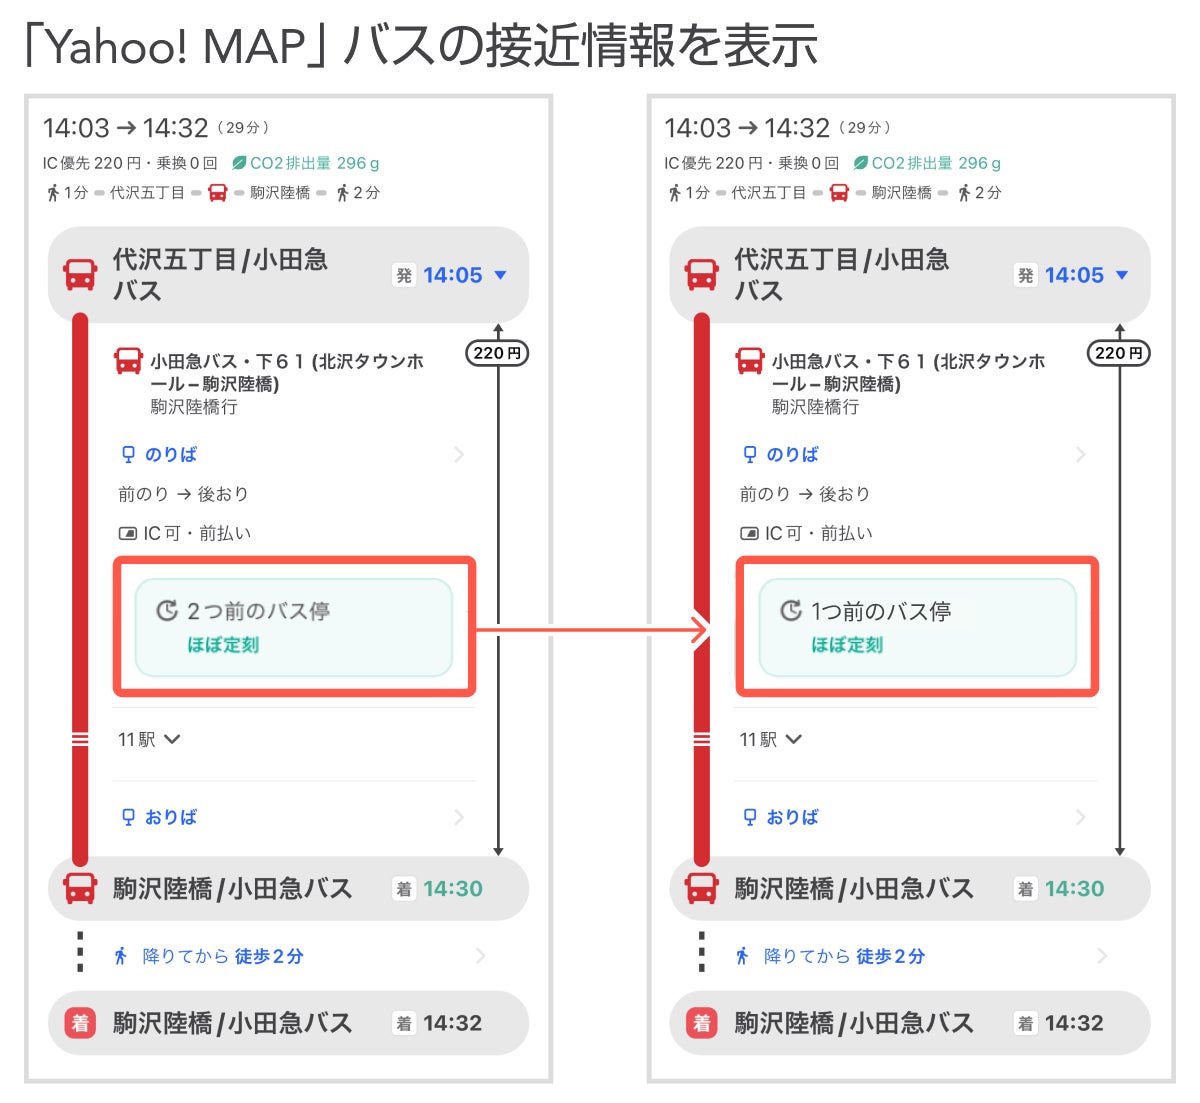This screenshot has width=1200, height=1103.
Task: Tap walking row chevron in left panel
Action: [481, 956]
